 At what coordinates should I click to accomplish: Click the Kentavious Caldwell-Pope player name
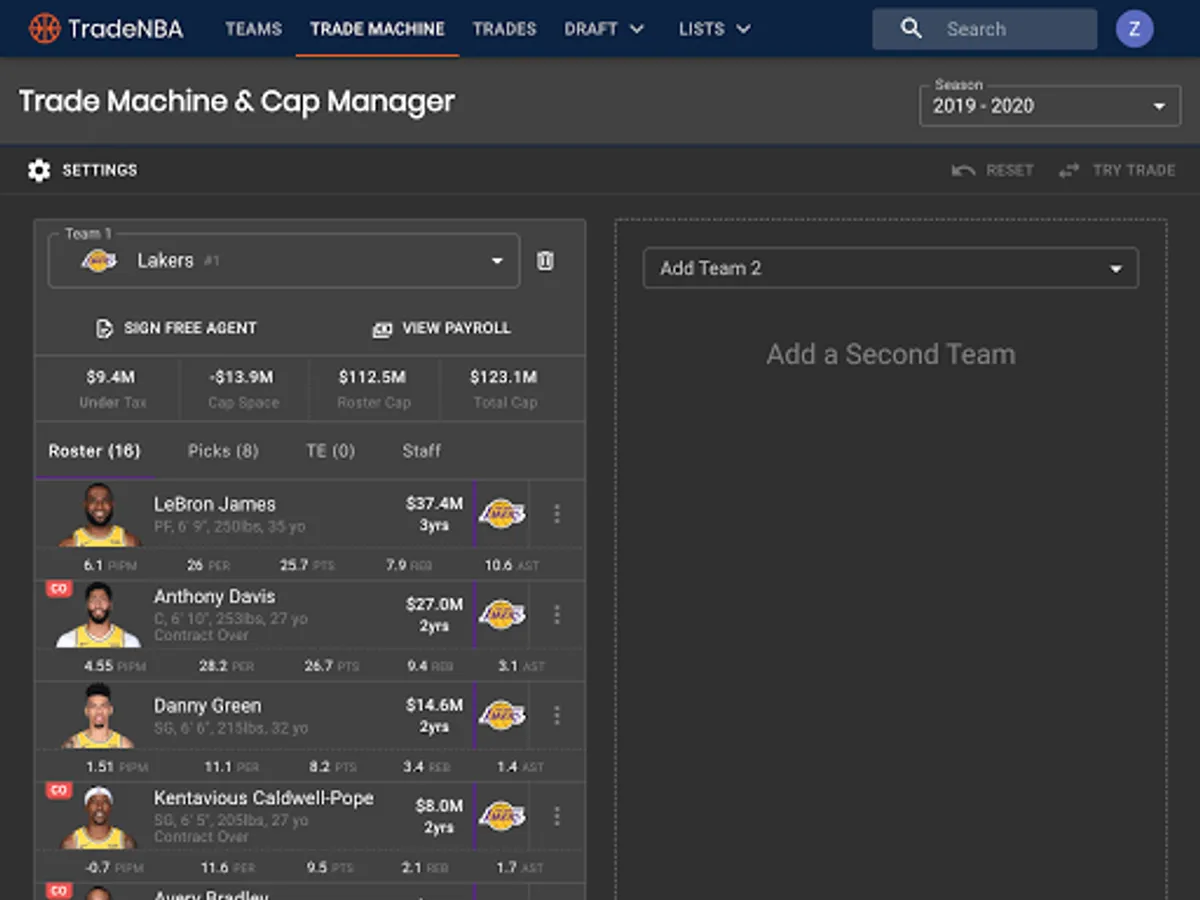[x=264, y=798]
